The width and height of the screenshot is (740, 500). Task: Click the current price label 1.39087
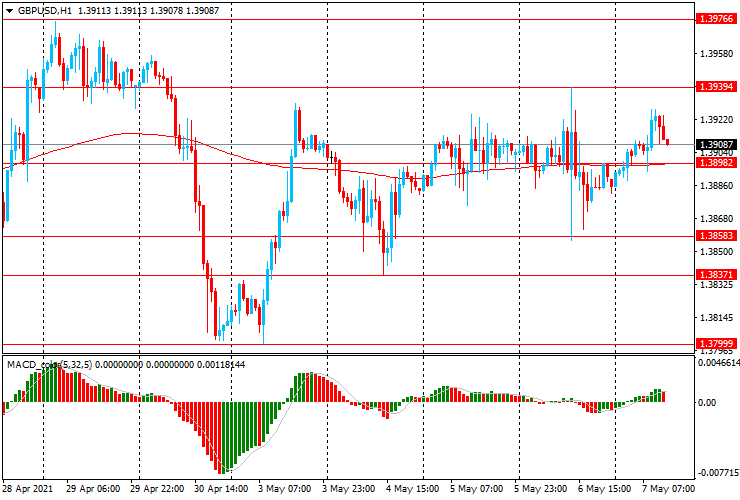pyautogui.click(x=716, y=144)
